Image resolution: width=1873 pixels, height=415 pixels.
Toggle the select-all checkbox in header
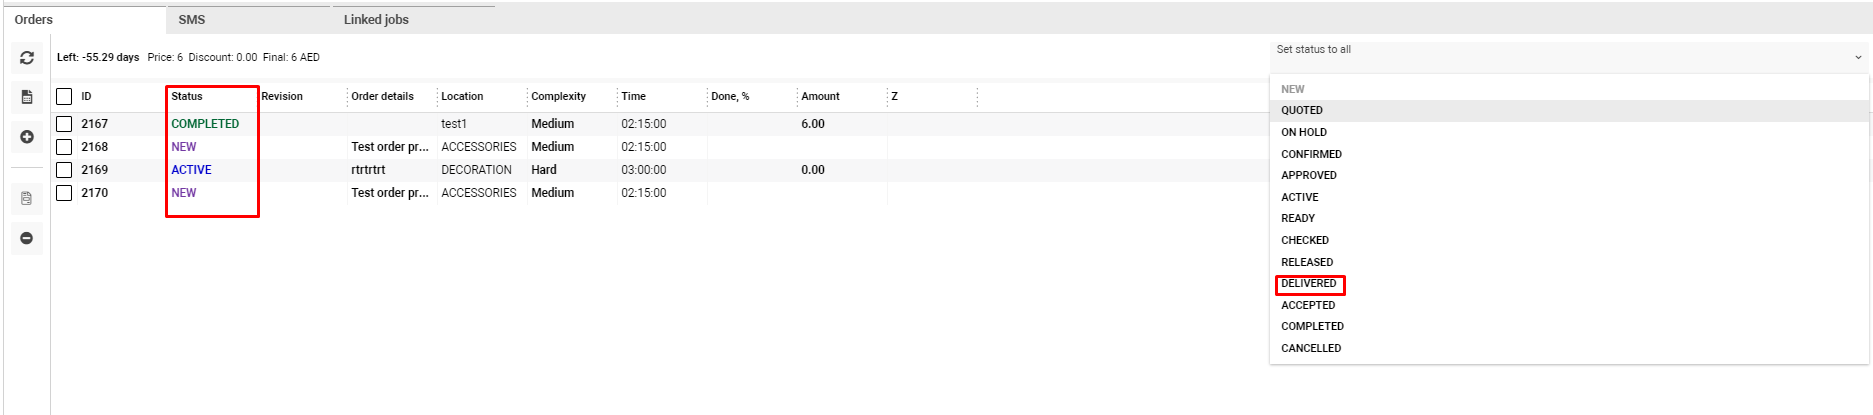(64, 96)
